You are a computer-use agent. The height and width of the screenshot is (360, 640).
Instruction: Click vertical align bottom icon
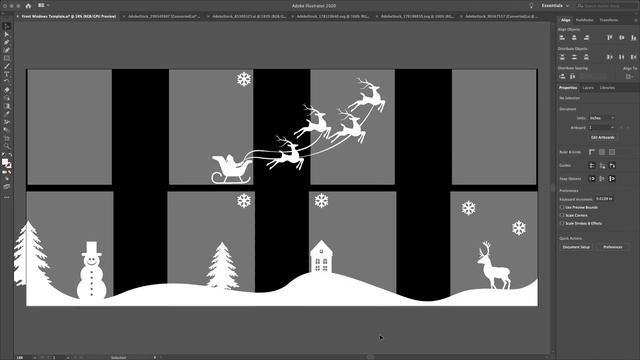point(633,38)
